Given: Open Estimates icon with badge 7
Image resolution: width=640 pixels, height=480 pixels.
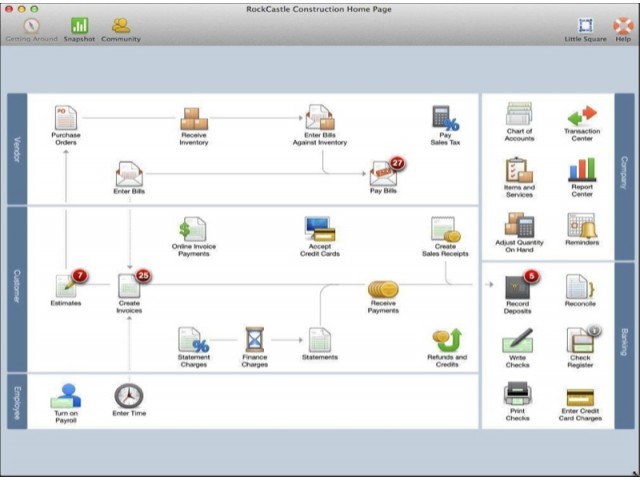Looking at the screenshot, I should coord(66,285).
